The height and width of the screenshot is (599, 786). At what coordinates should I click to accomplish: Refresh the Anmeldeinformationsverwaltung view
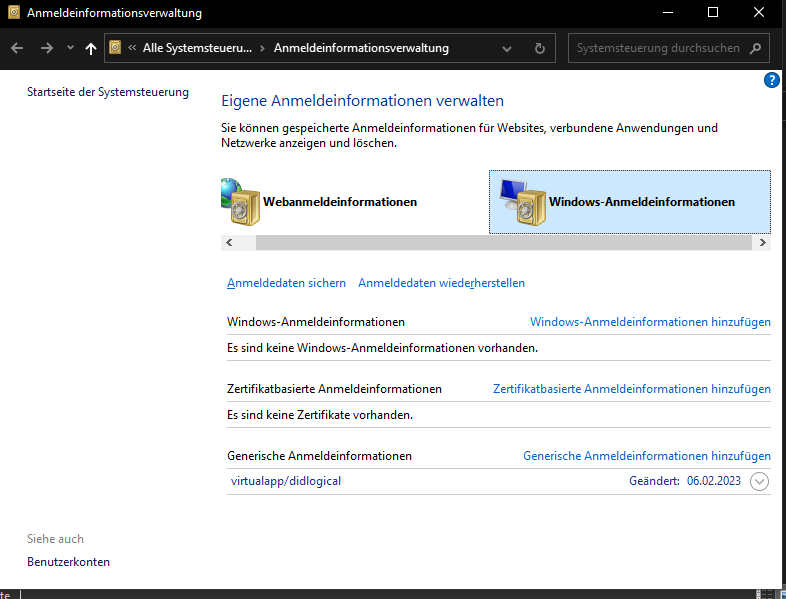tap(539, 48)
